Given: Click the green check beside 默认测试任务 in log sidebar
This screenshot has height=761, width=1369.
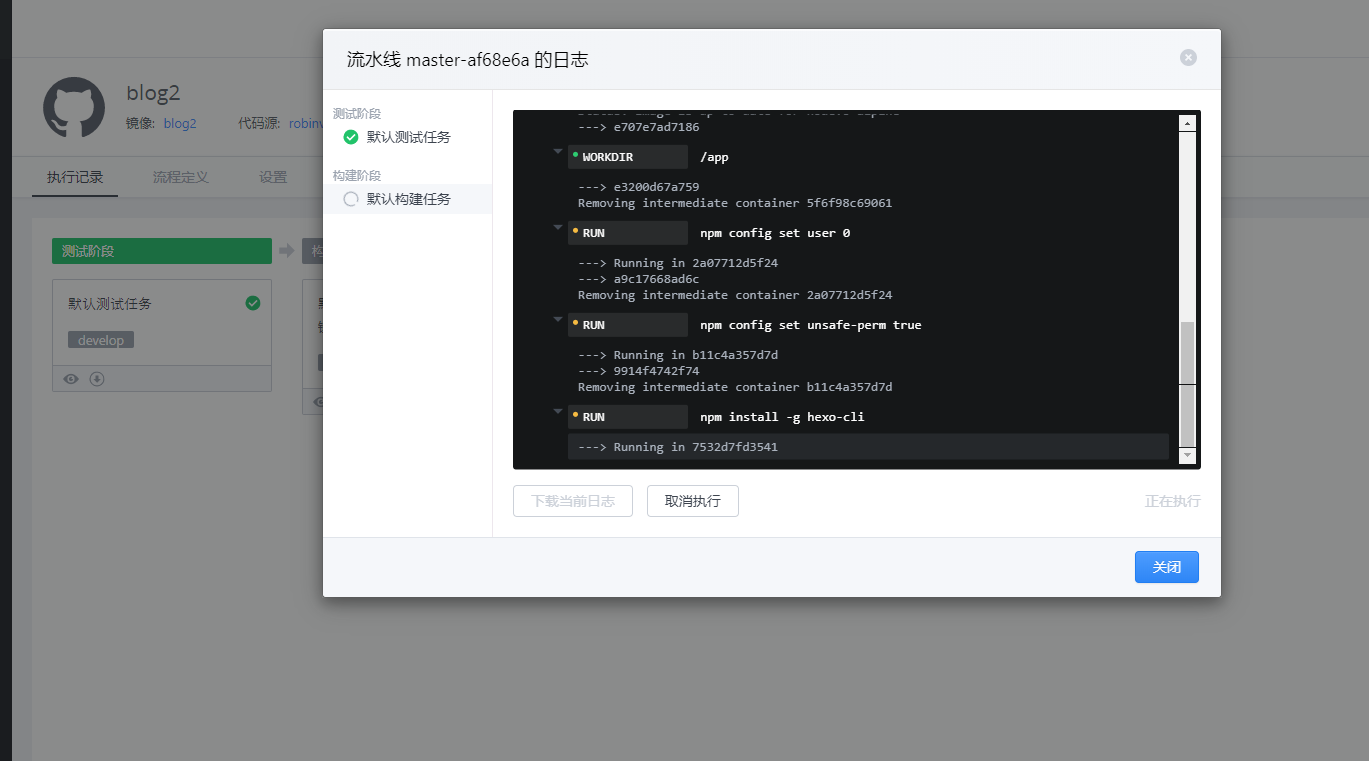Looking at the screenshot, I should click(351, 137).
